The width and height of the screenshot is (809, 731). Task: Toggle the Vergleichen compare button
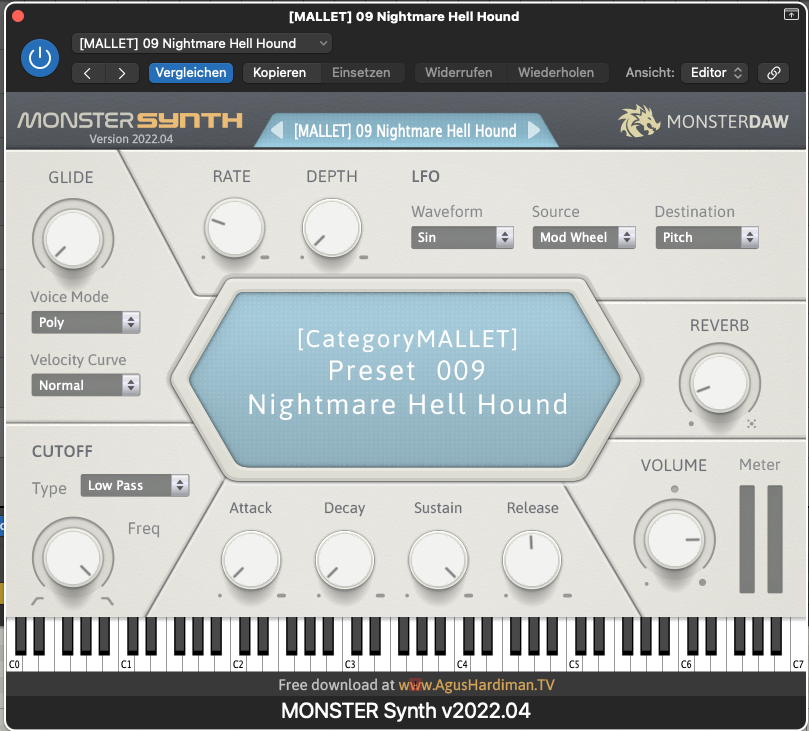click(190, 73)
